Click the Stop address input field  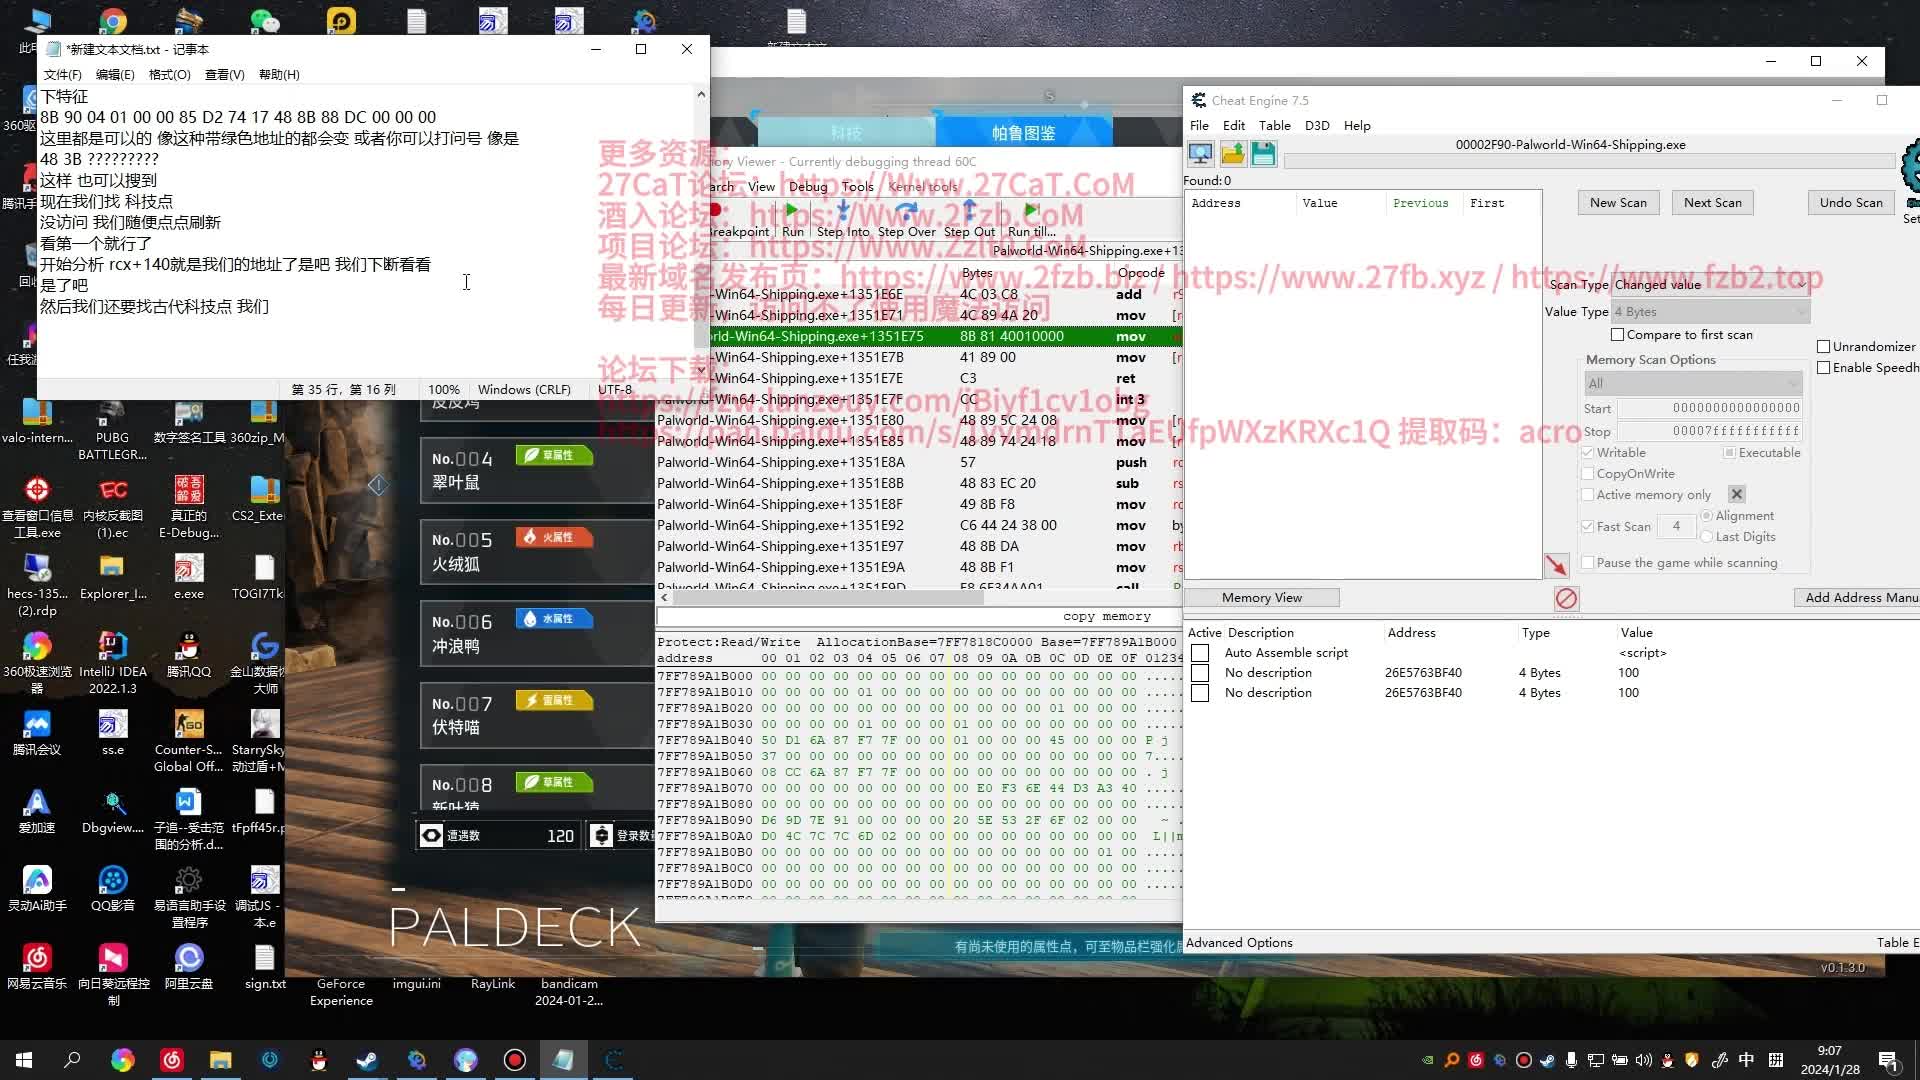coord(1710,431)
